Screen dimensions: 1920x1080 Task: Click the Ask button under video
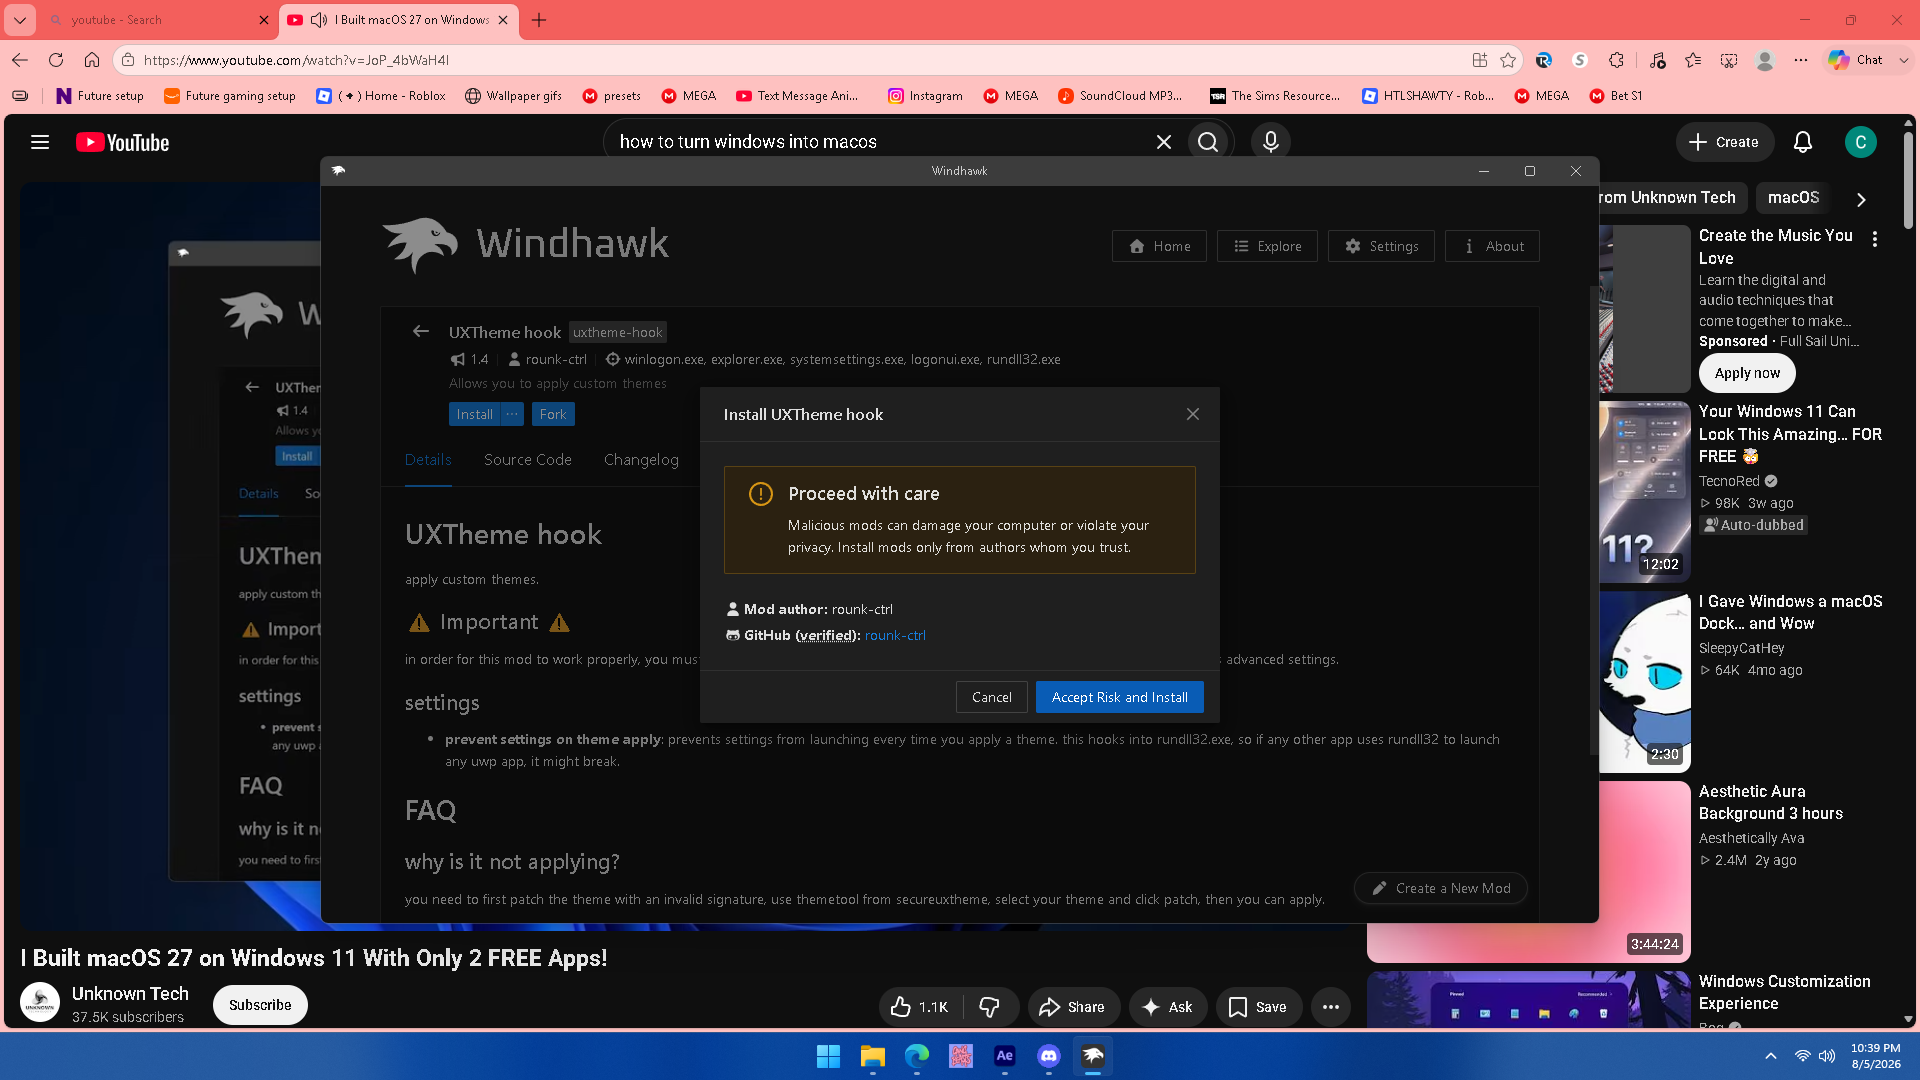(1168, 1007)
